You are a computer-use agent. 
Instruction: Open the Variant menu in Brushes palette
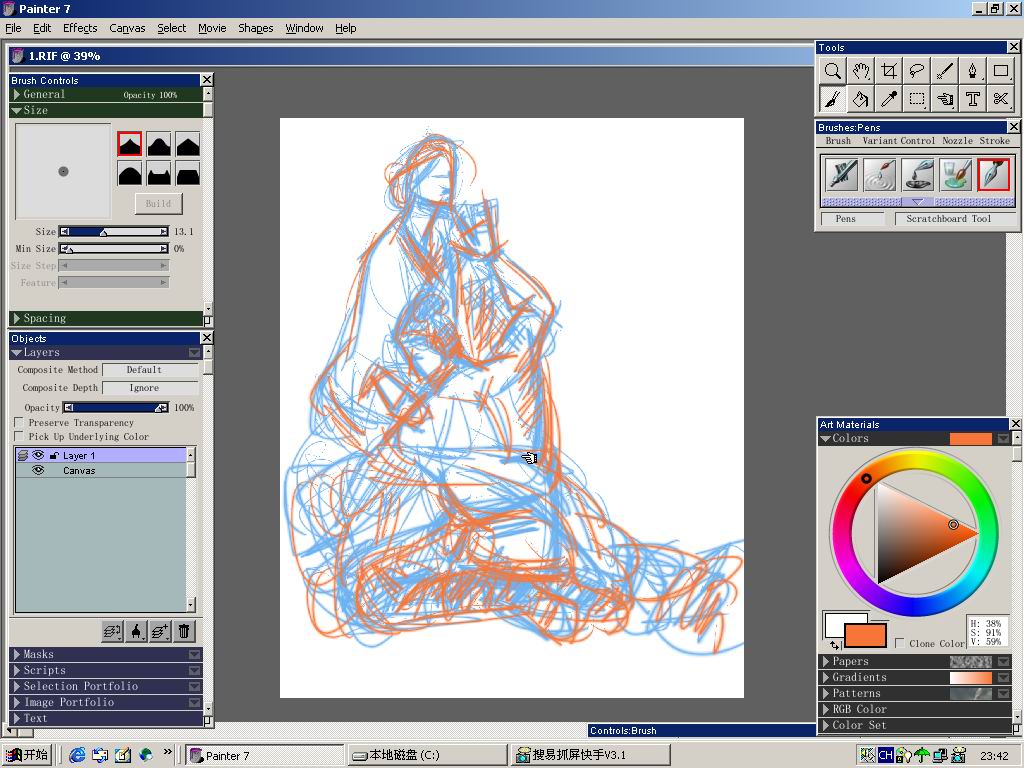click(x=879, y=141)
